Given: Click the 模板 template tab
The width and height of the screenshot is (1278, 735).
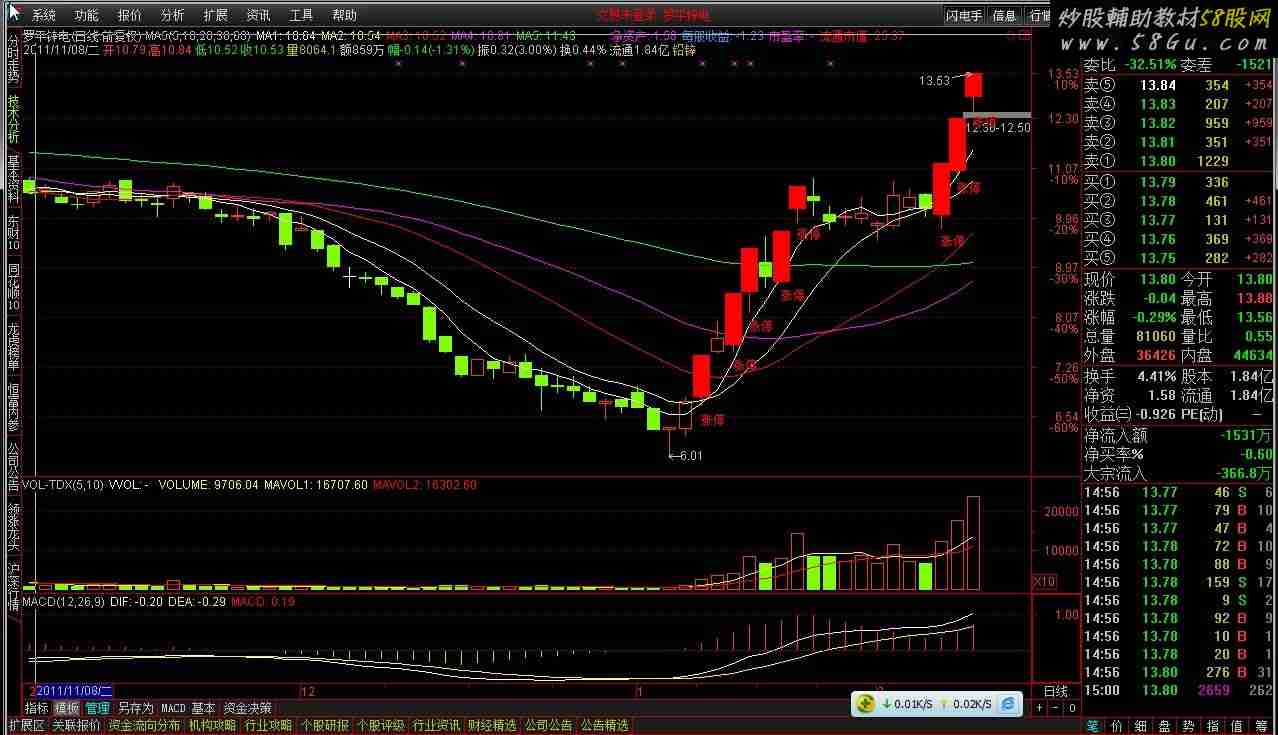Looking at the screenshot, I should click(67, 708).
